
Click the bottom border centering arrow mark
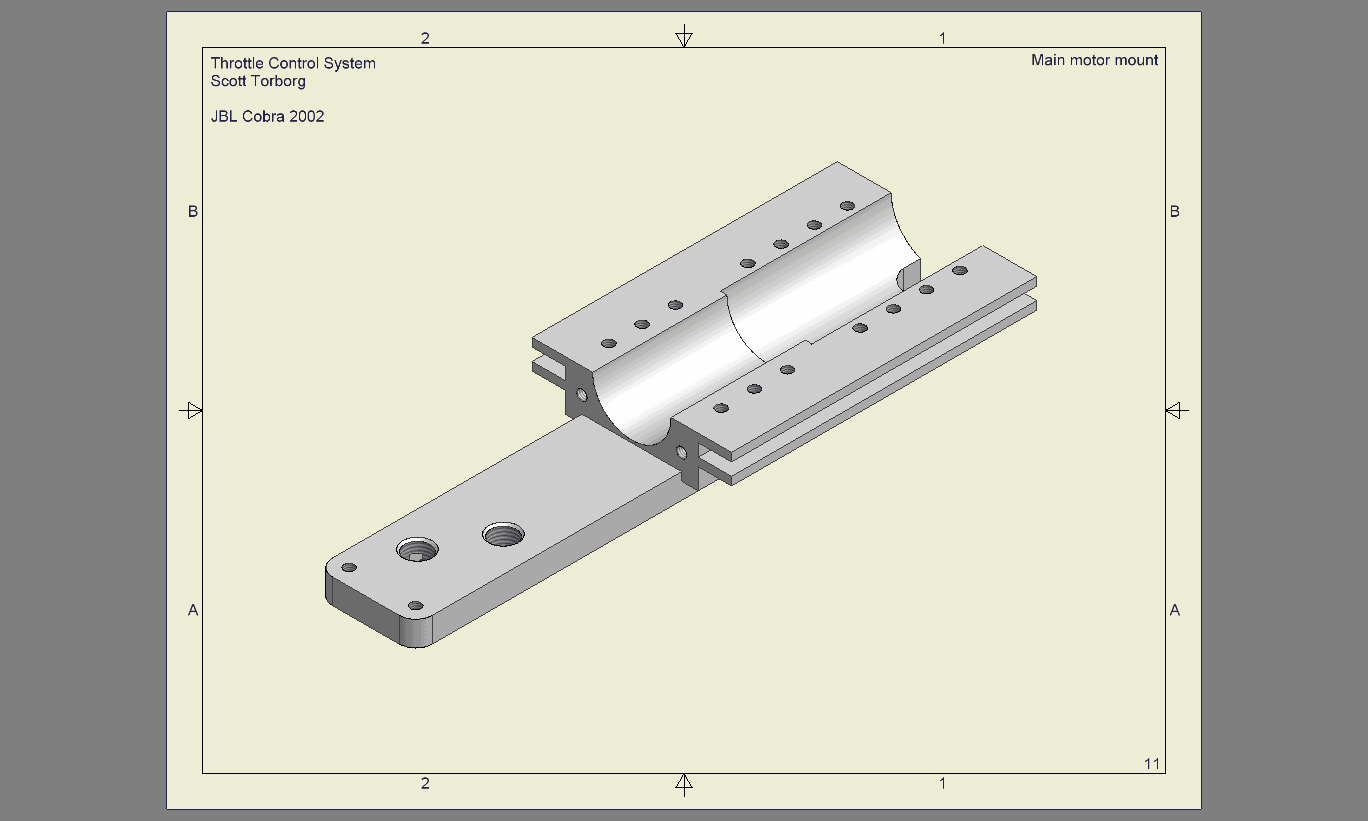(x=684, y=784)
